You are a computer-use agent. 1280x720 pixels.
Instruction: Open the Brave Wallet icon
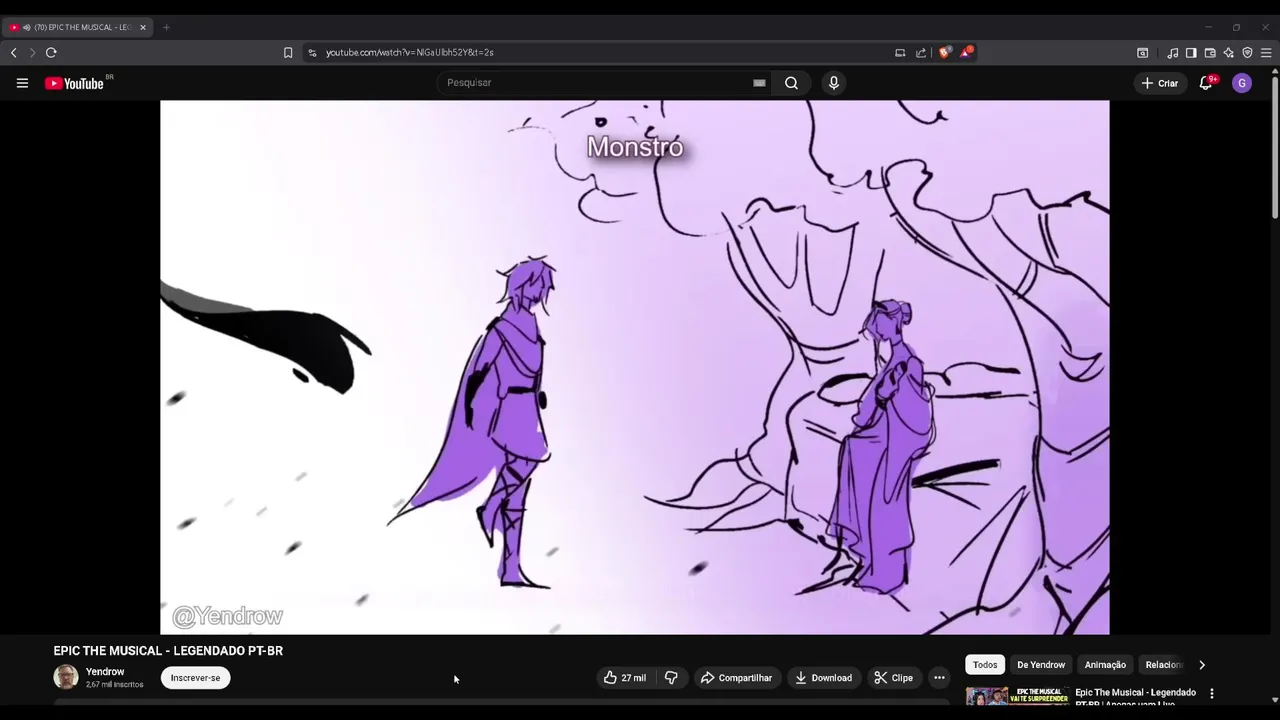click(x=1210, y=52)
